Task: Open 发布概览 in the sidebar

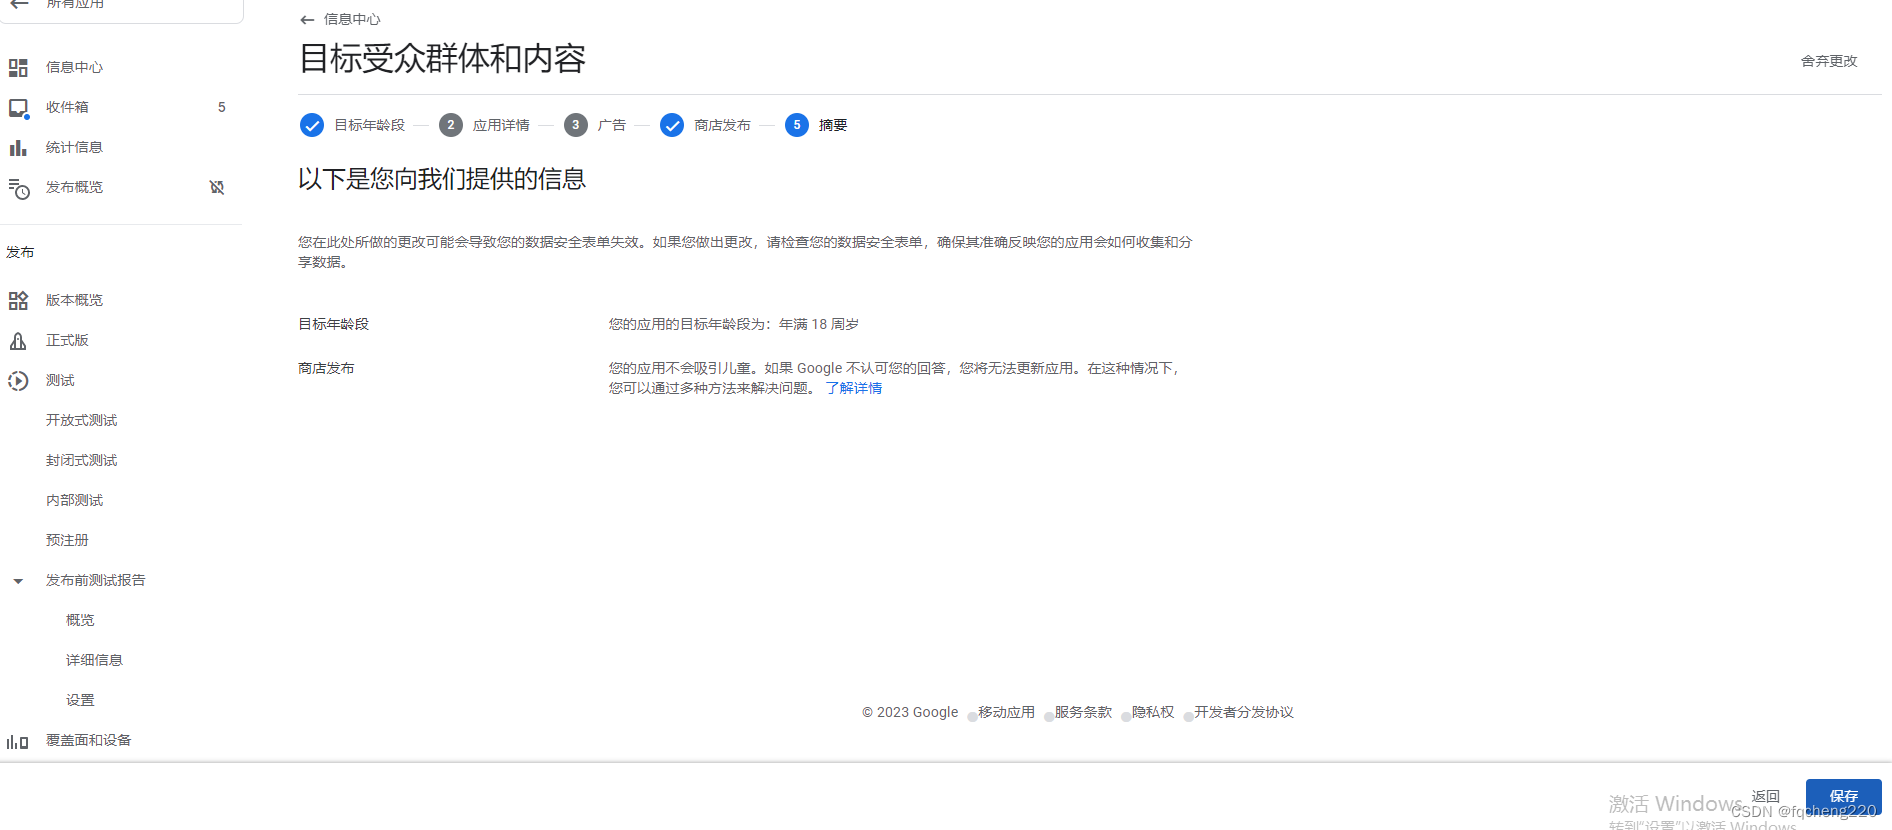Action: [x=74, y=187]
